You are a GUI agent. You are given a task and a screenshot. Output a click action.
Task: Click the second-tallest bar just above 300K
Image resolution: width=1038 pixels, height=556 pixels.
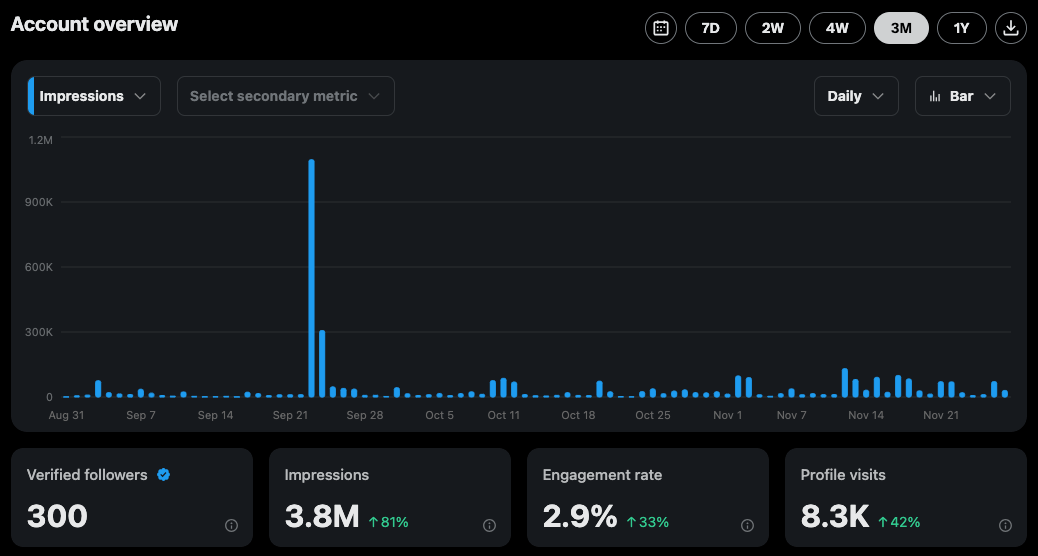(x=322, y=363)
